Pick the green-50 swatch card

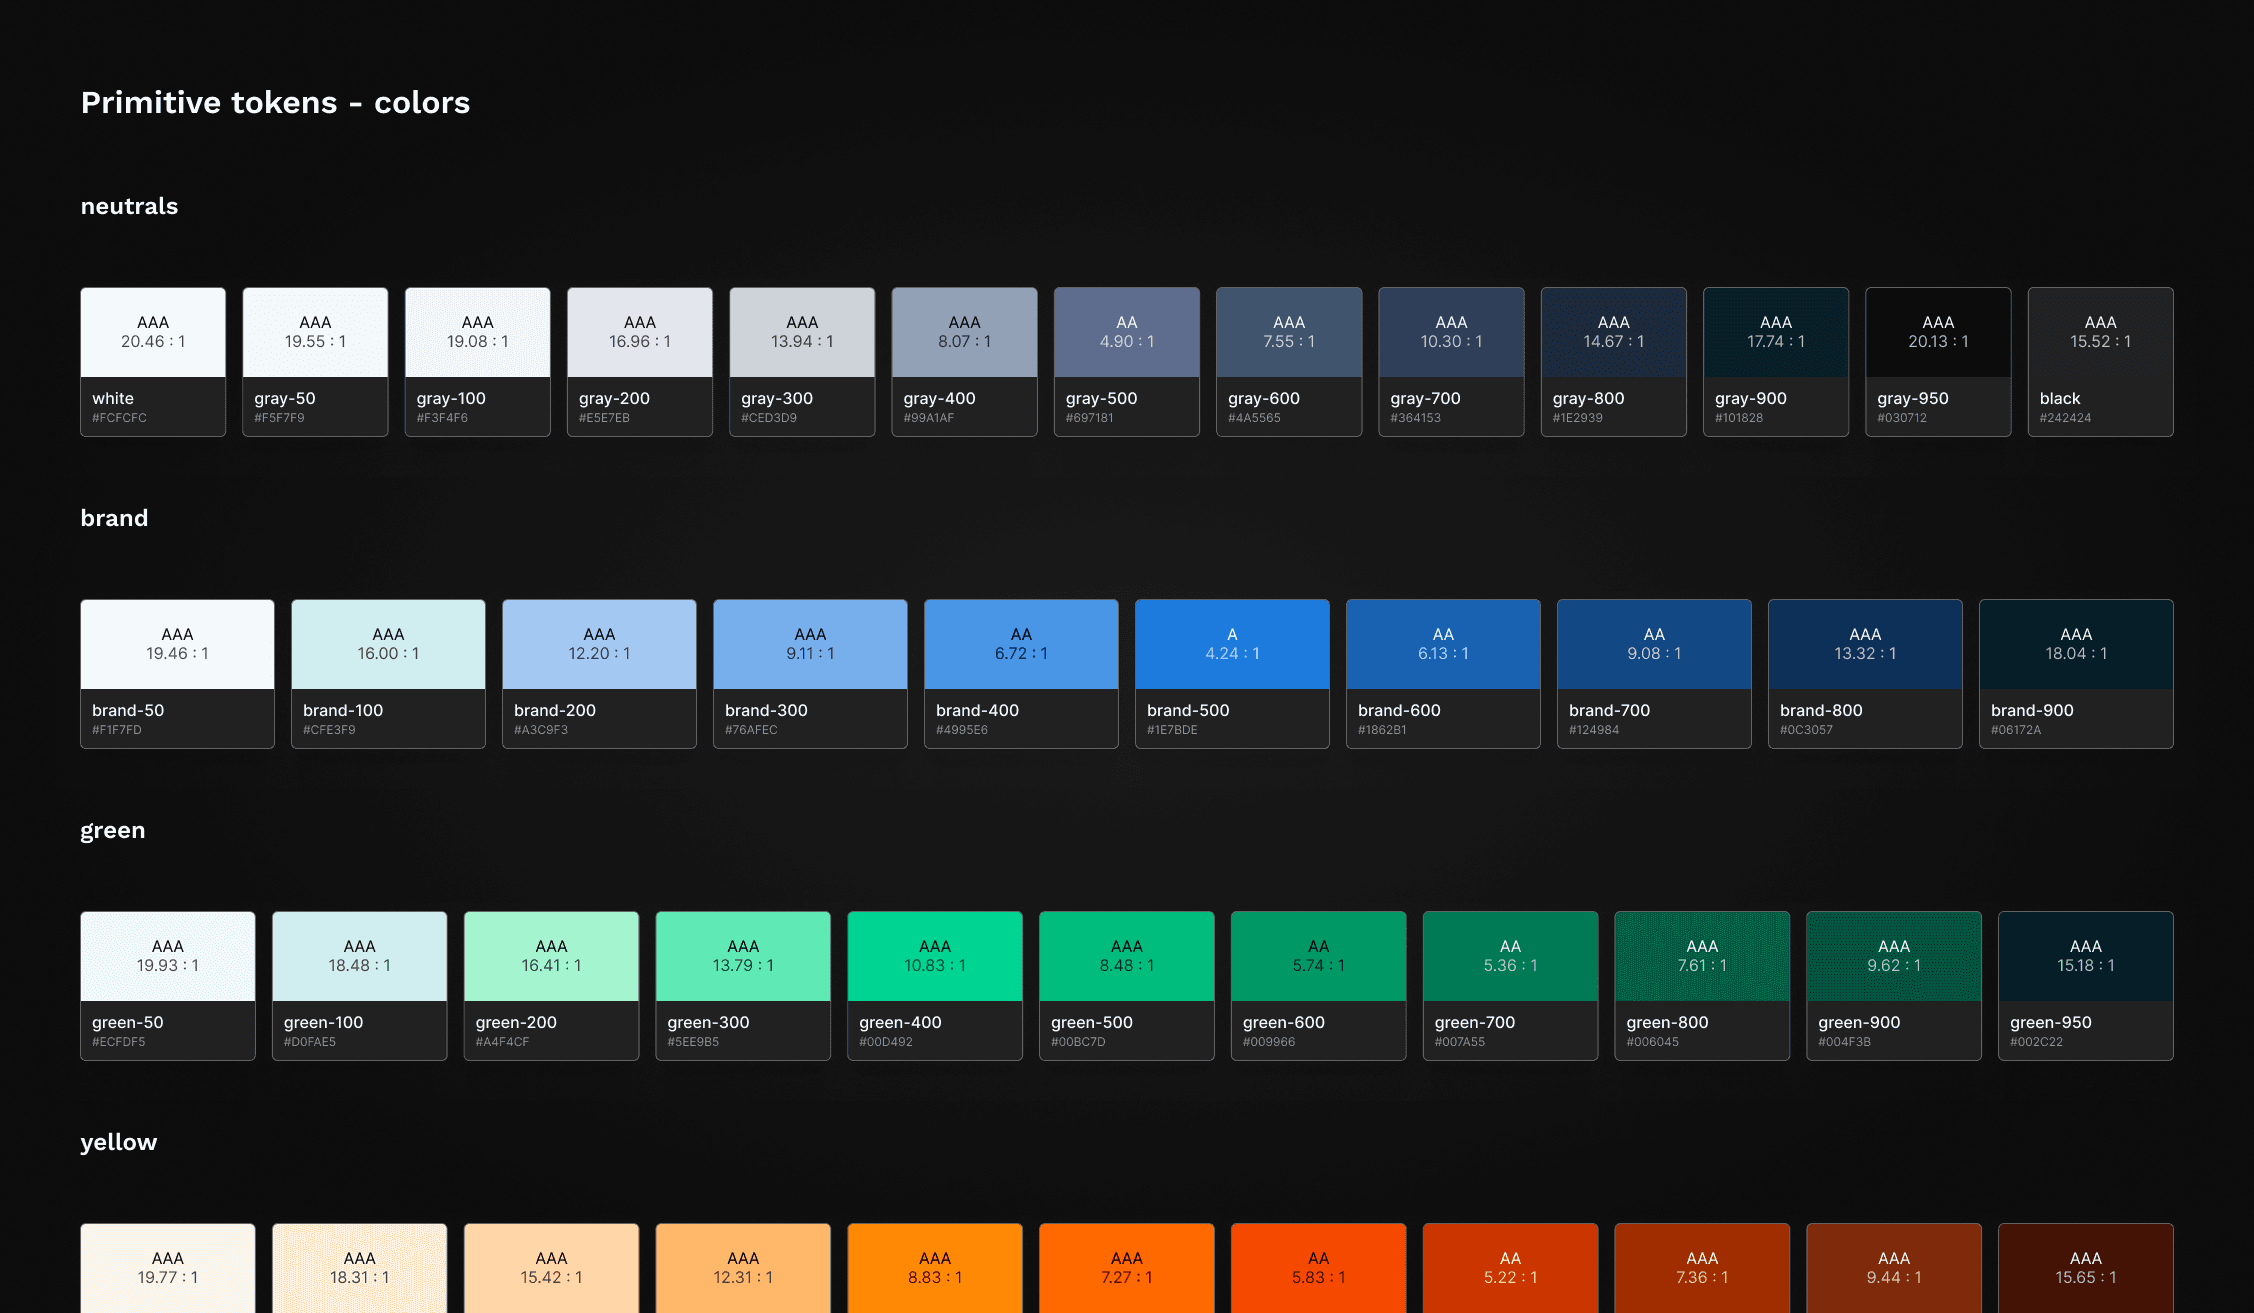tap(167, 985)
